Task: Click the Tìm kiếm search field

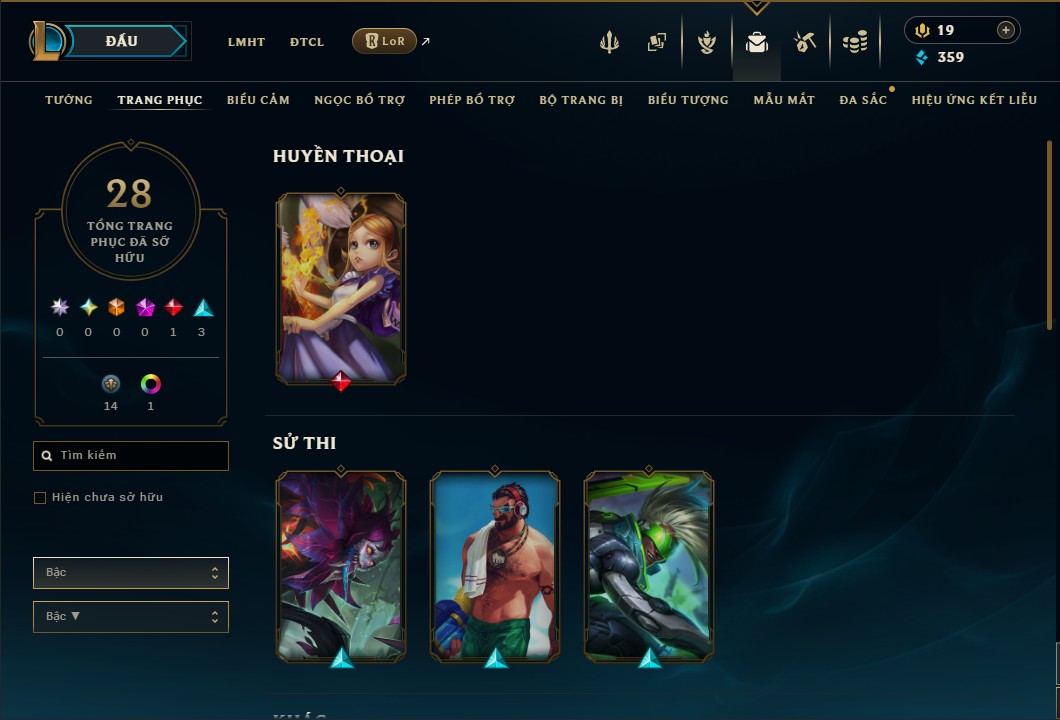Action: pos(130,456)
